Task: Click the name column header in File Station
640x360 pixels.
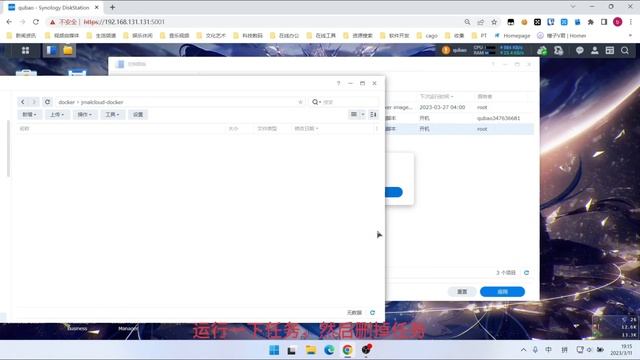Action: pos(24,129)
